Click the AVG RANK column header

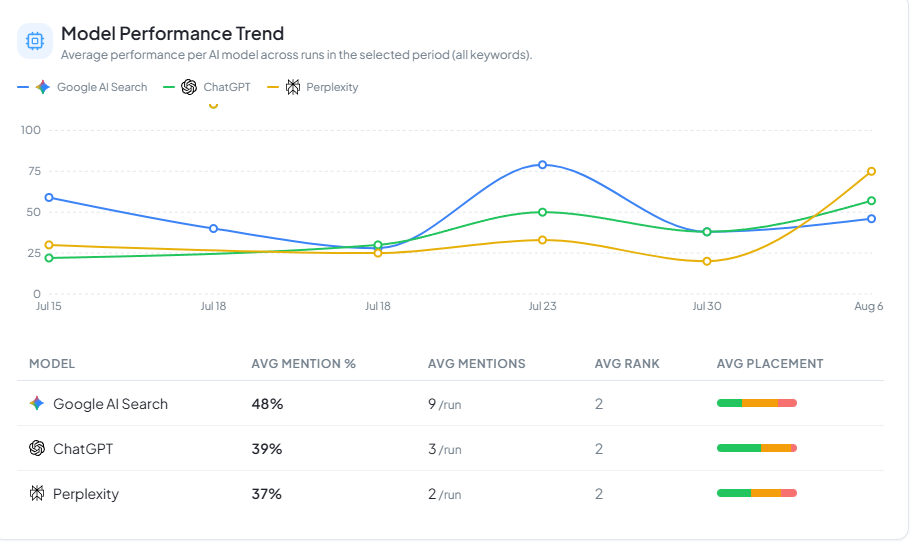(x=627, y=364)
